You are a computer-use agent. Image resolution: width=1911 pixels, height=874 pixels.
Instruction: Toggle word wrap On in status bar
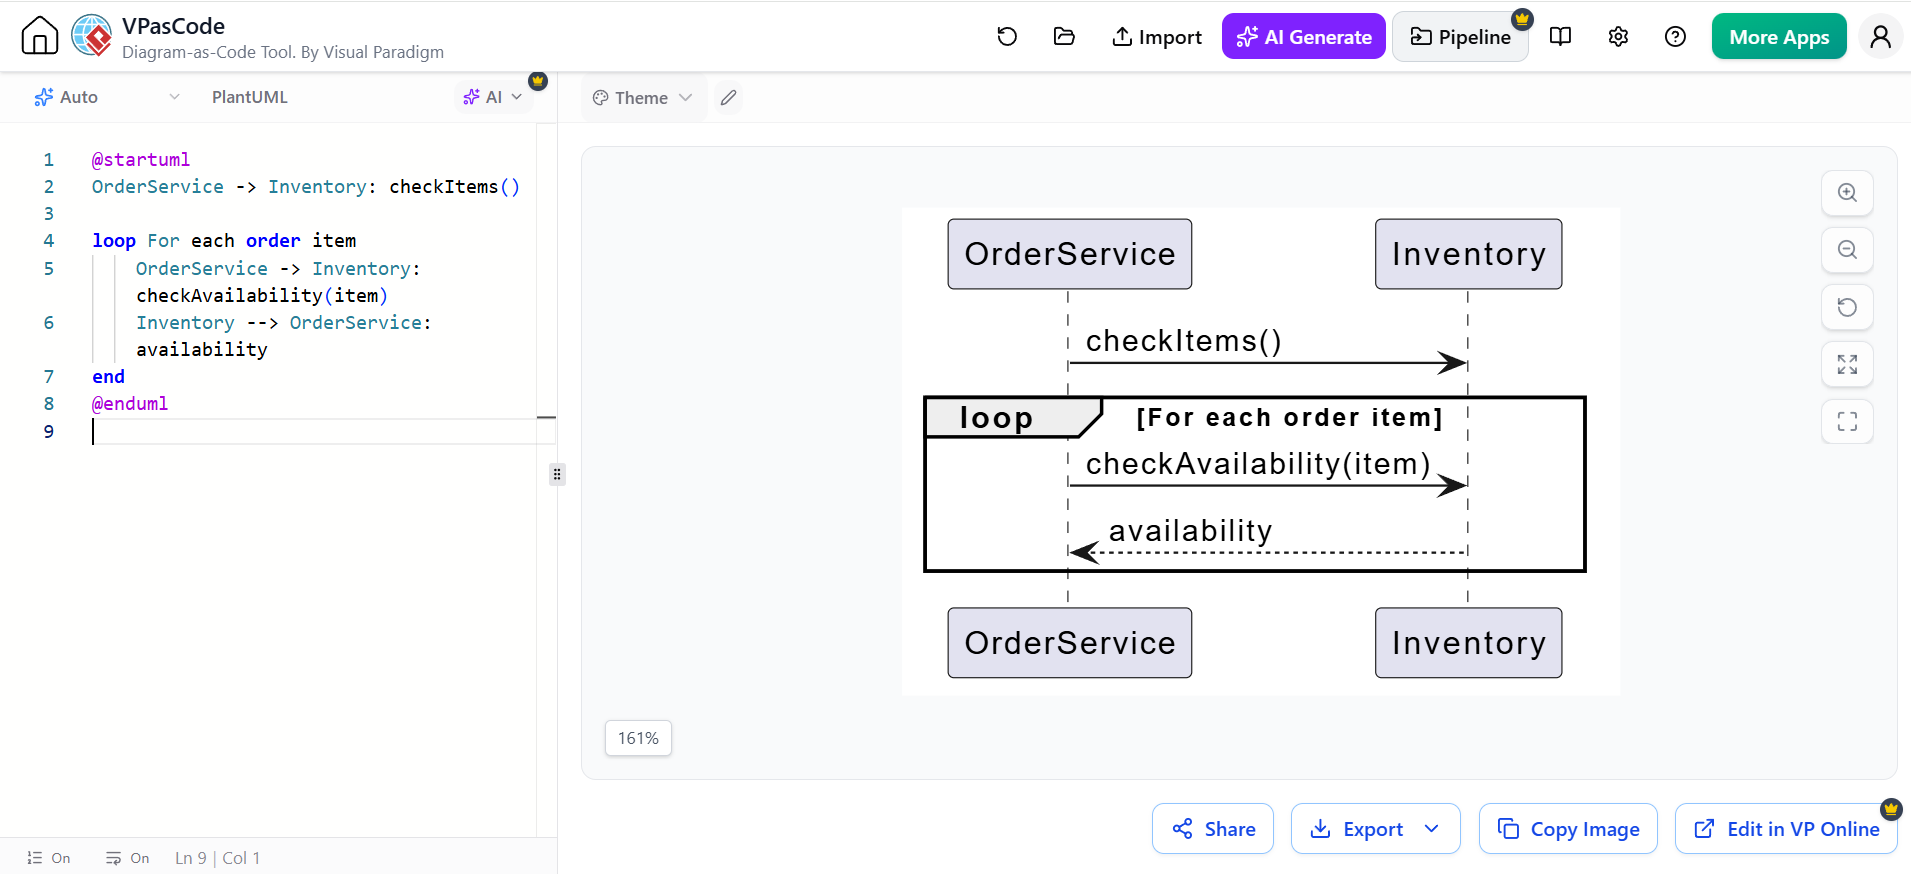128,858
